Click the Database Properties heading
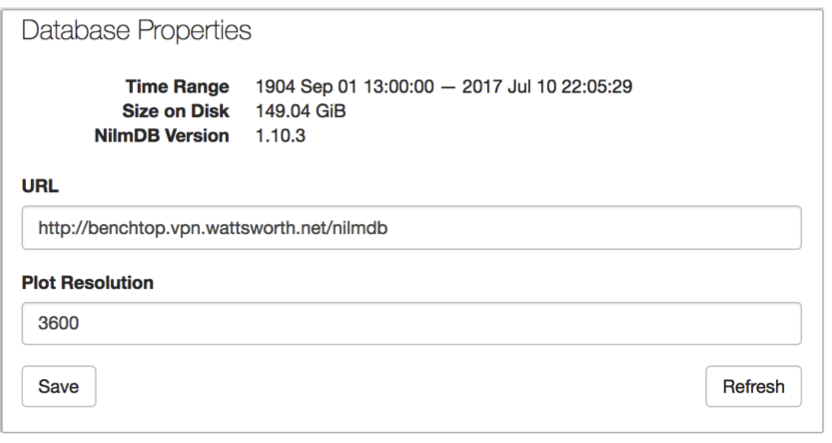This screenshot has height=443, width=832. (x=136, y=30)
